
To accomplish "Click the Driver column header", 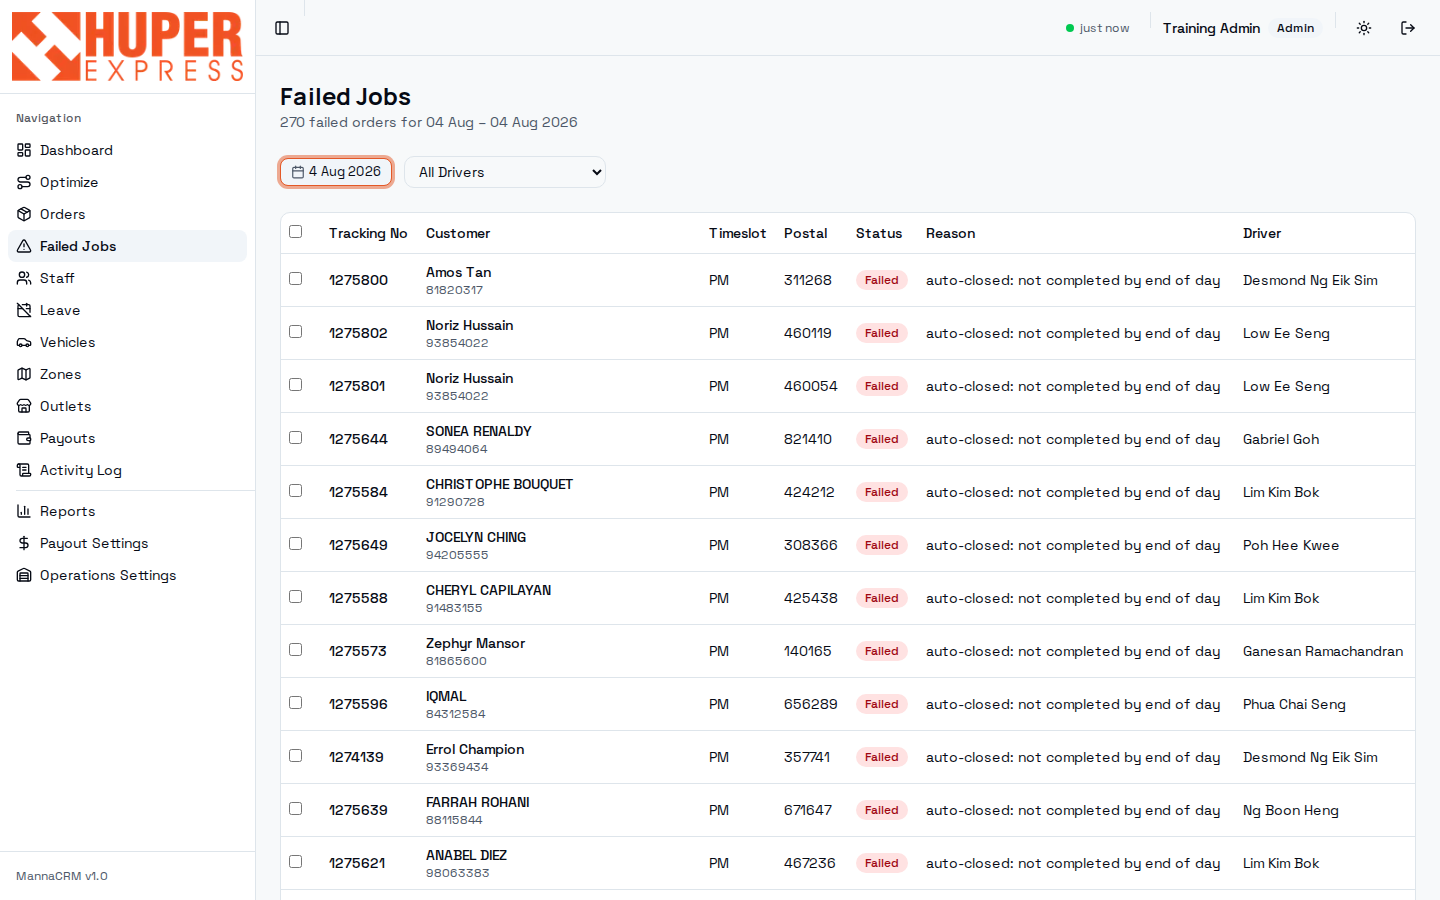I will (x=1262, y=233).
